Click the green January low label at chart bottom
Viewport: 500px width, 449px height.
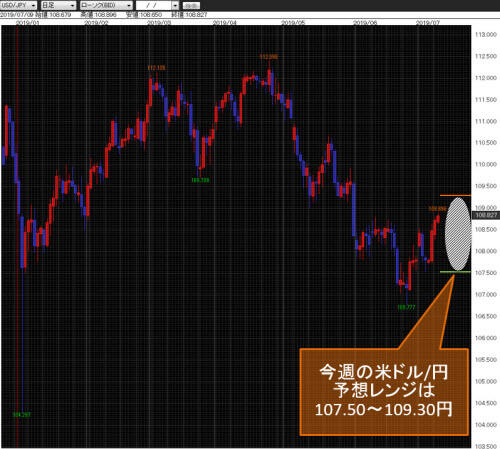[21, 415]
